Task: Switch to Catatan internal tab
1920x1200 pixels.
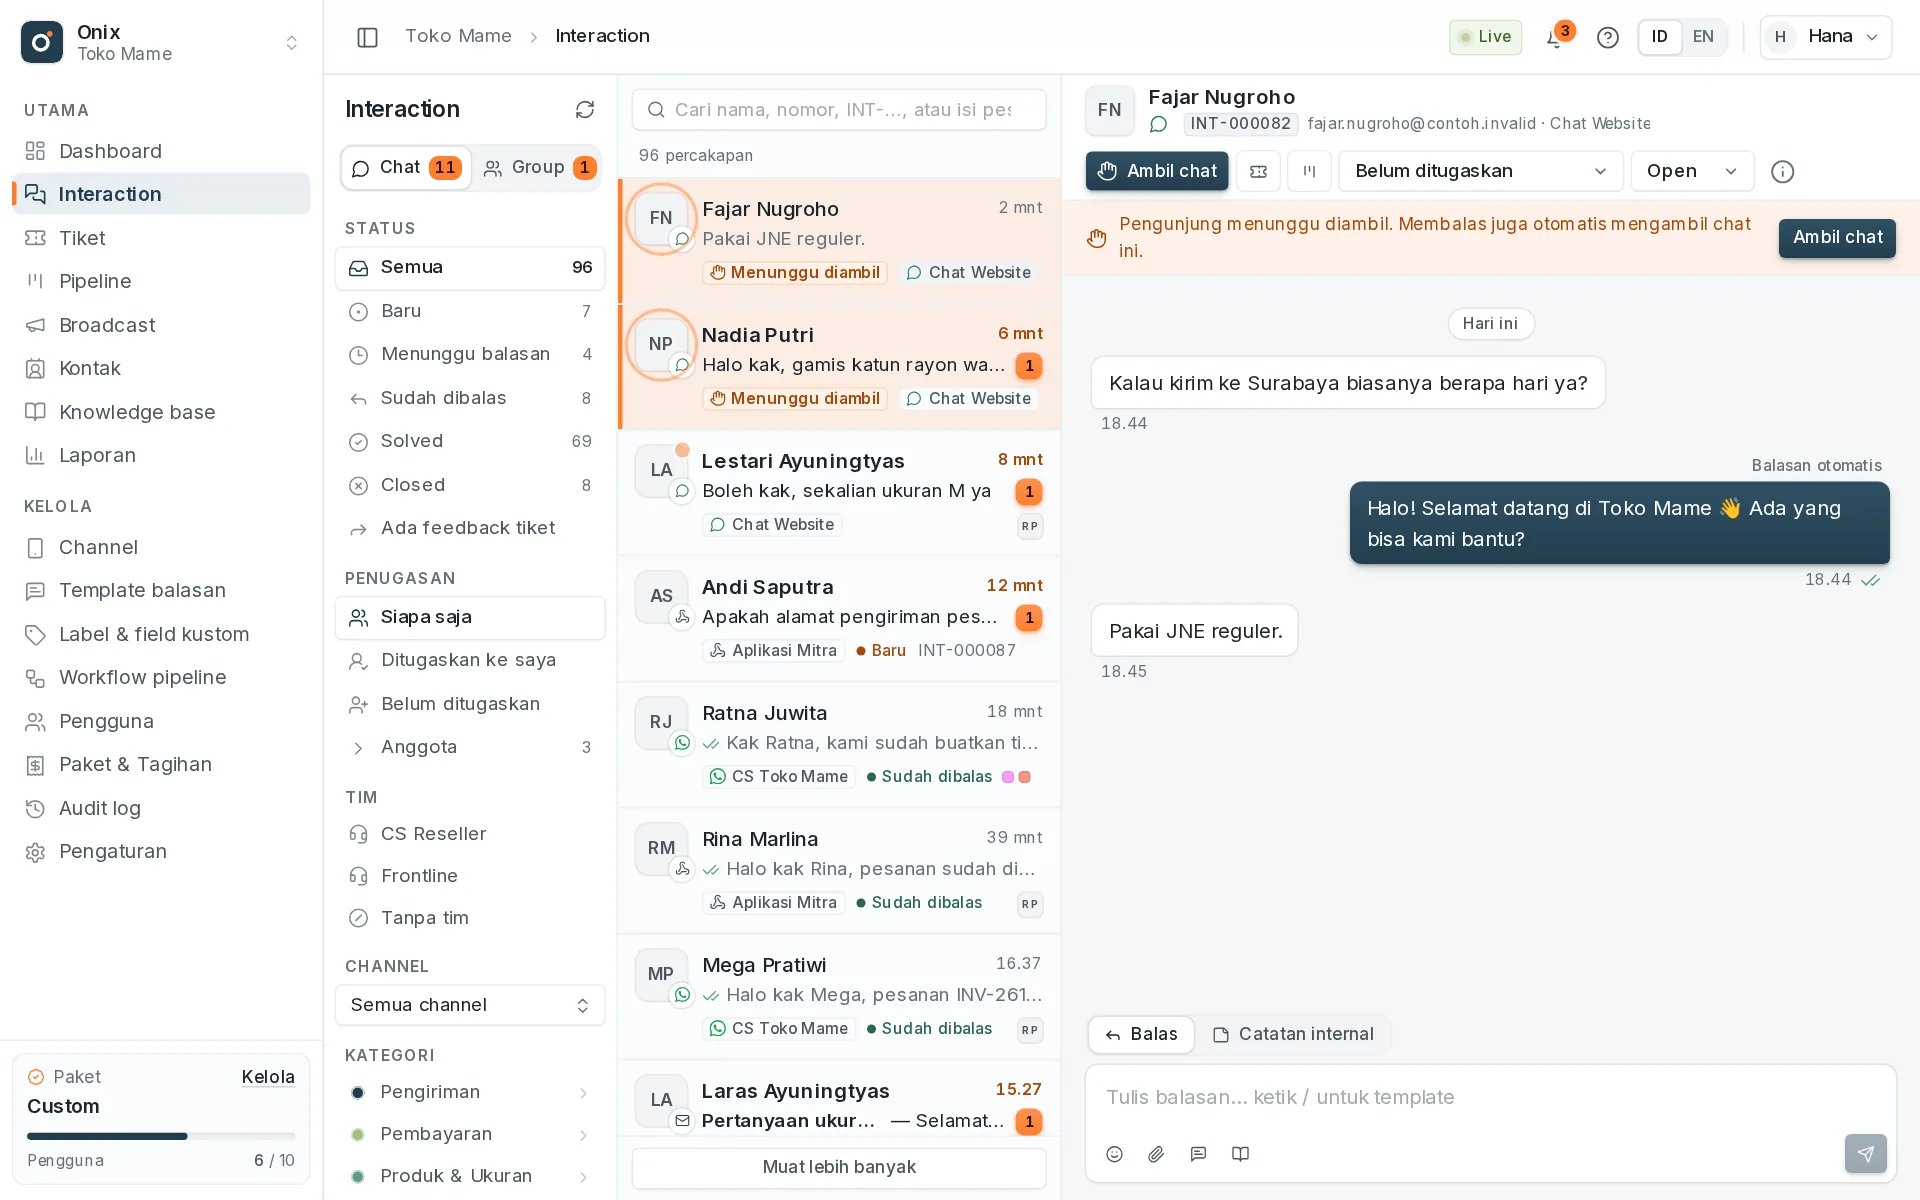Action: pyautogui.click(x=1292, y=1034)
